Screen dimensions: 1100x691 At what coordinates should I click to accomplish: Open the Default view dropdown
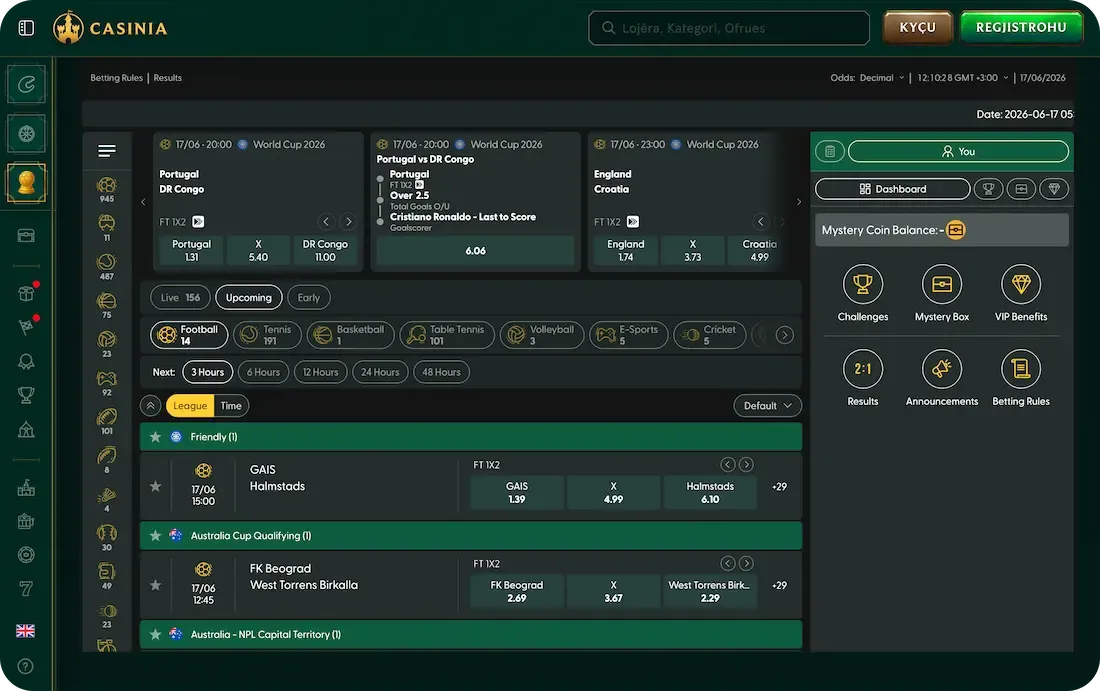[x=767, y=405]
